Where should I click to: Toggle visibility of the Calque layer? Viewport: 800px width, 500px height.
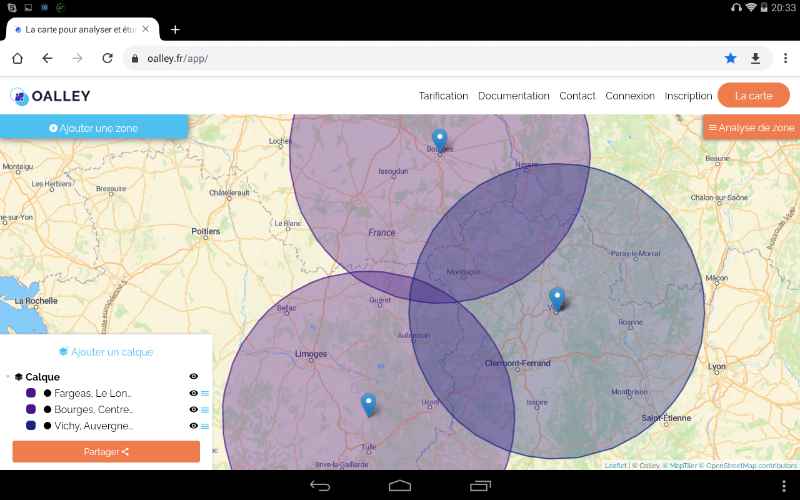(x=193, y=377)
